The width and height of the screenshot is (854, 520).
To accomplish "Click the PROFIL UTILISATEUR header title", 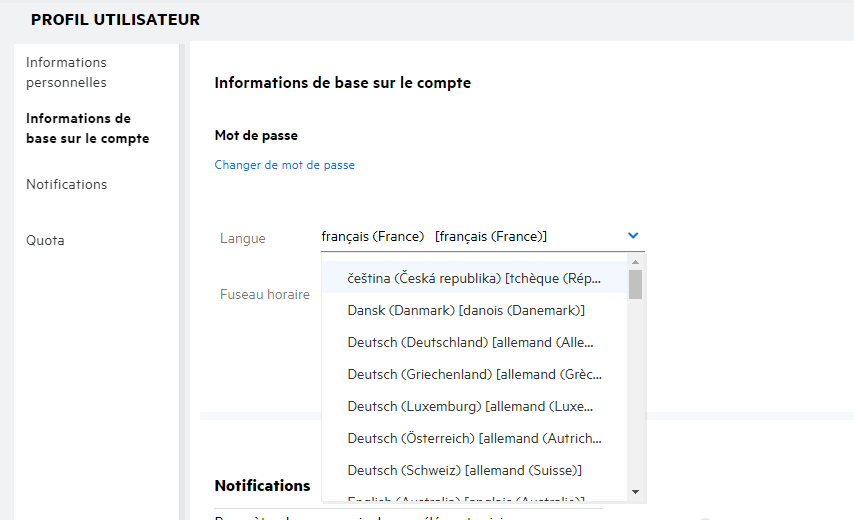I will coord(116,20).
